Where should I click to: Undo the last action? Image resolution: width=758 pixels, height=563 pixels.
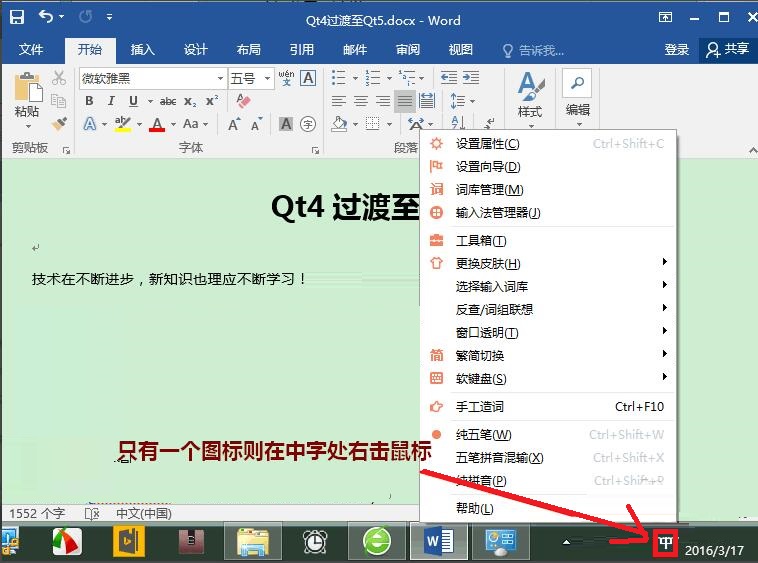tap(46, 17)
